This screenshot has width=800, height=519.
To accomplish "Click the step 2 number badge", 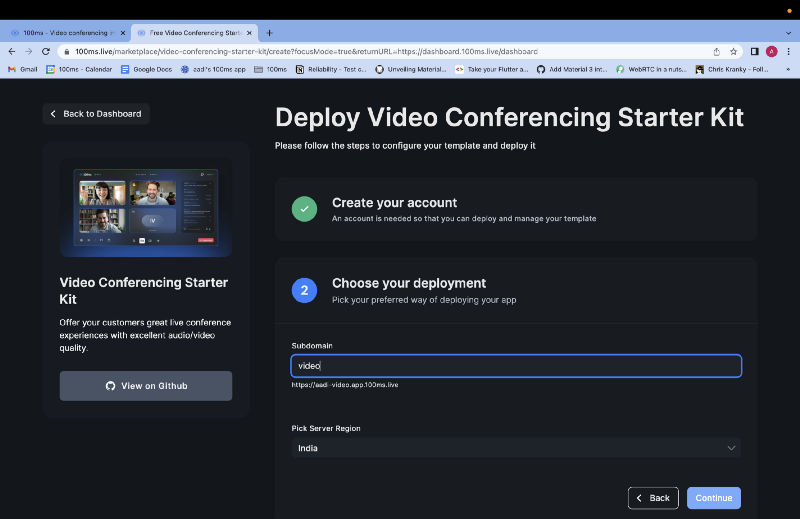I will (x=305, y=290).
